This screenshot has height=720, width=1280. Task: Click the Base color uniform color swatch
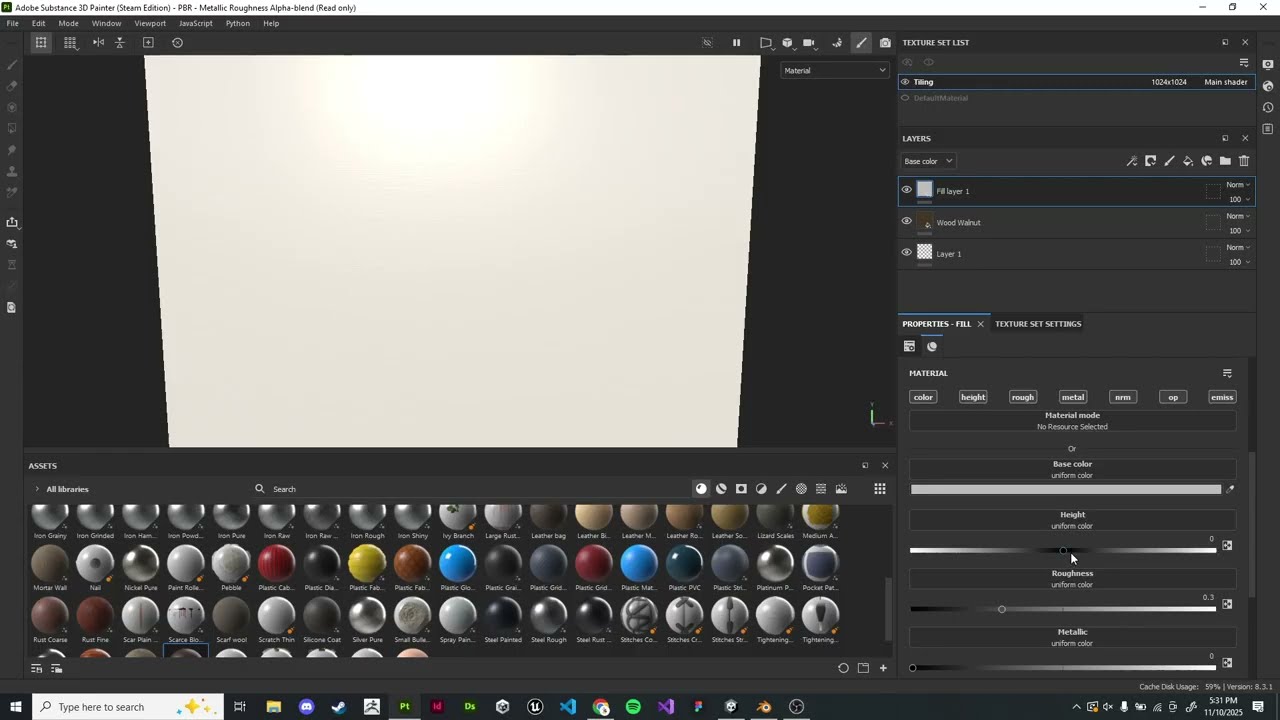coord(1066,489)
